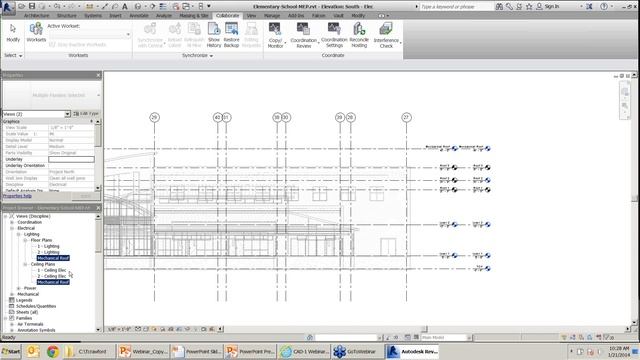This screenshot has height=360, width=640.
Task: Click the Legends node in Project Browser
Action: [x=24, y=300]
